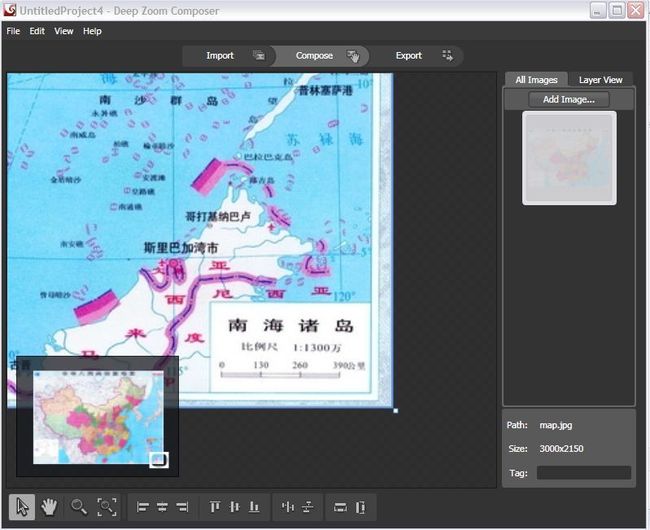Image resolution: width=650 pixels, height=530 pixels.
Task: Select the map.jpg thumbnail in All Images
Action: [x=569, y=158]
